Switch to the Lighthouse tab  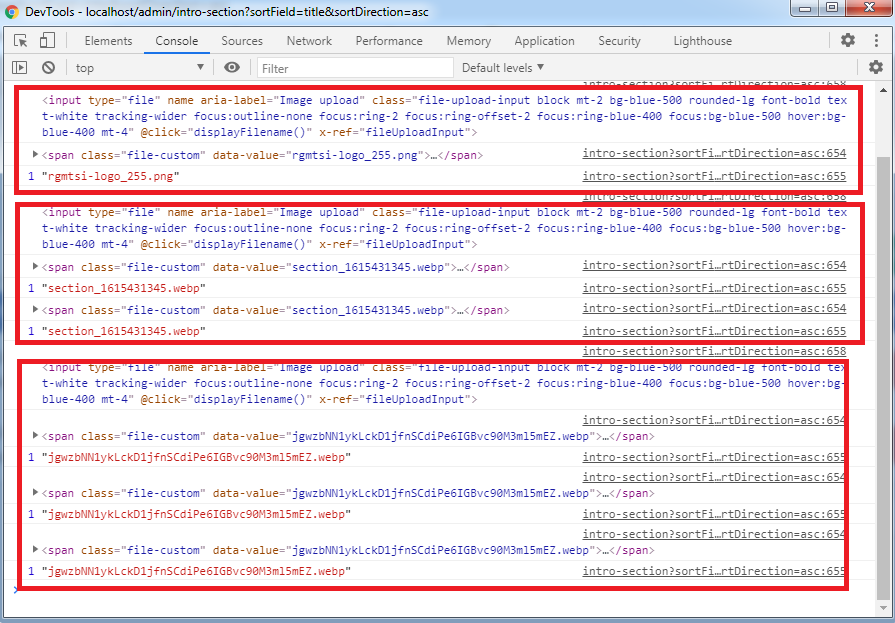[x=703, y=41]
